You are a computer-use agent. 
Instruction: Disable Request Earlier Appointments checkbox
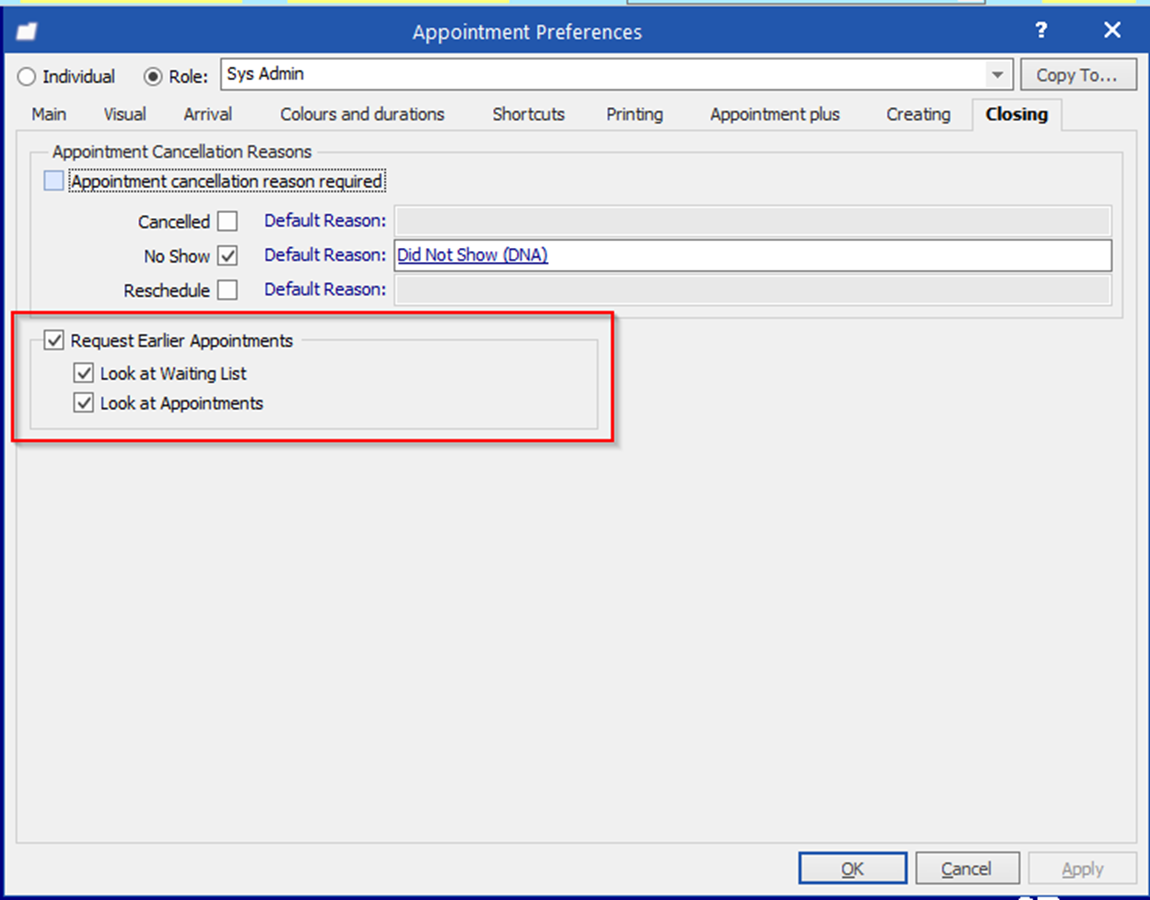coord(54,340)
